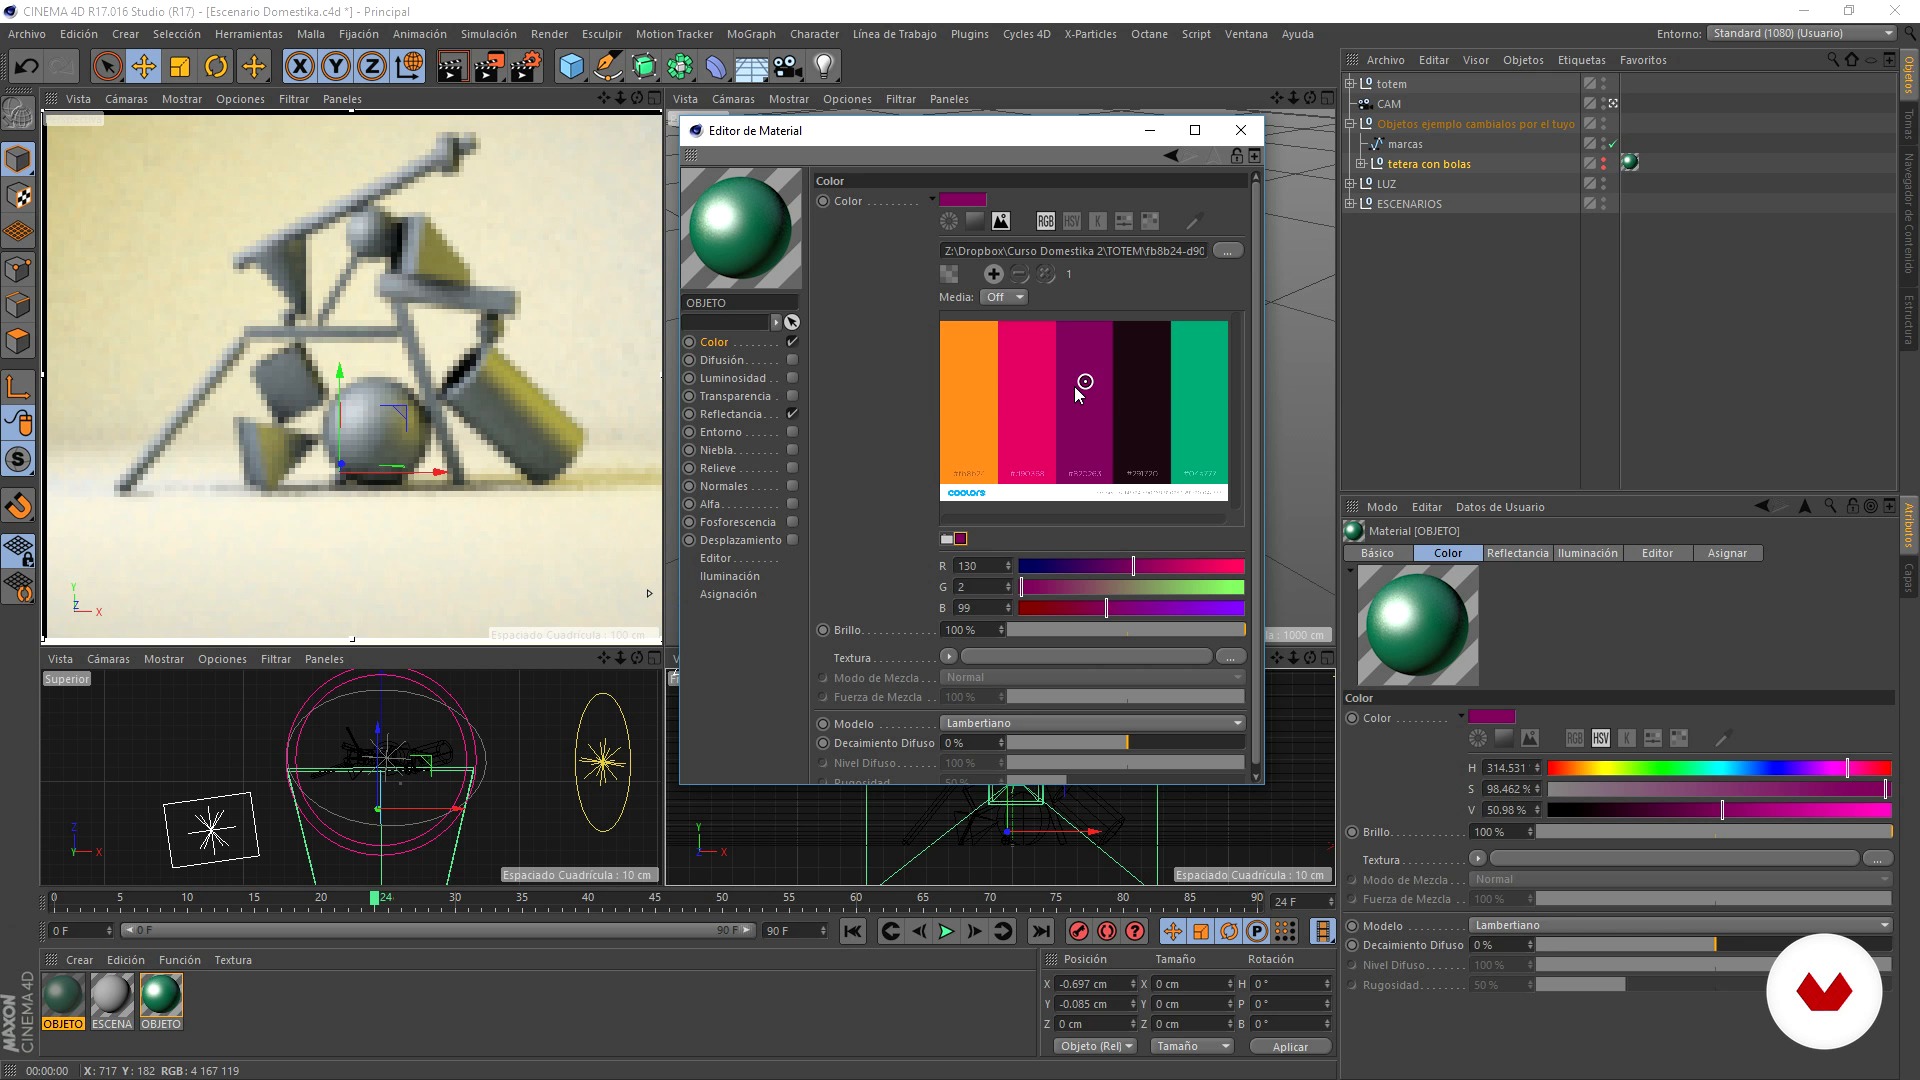Enable the Relieve channel checkbox

point(792,468)
